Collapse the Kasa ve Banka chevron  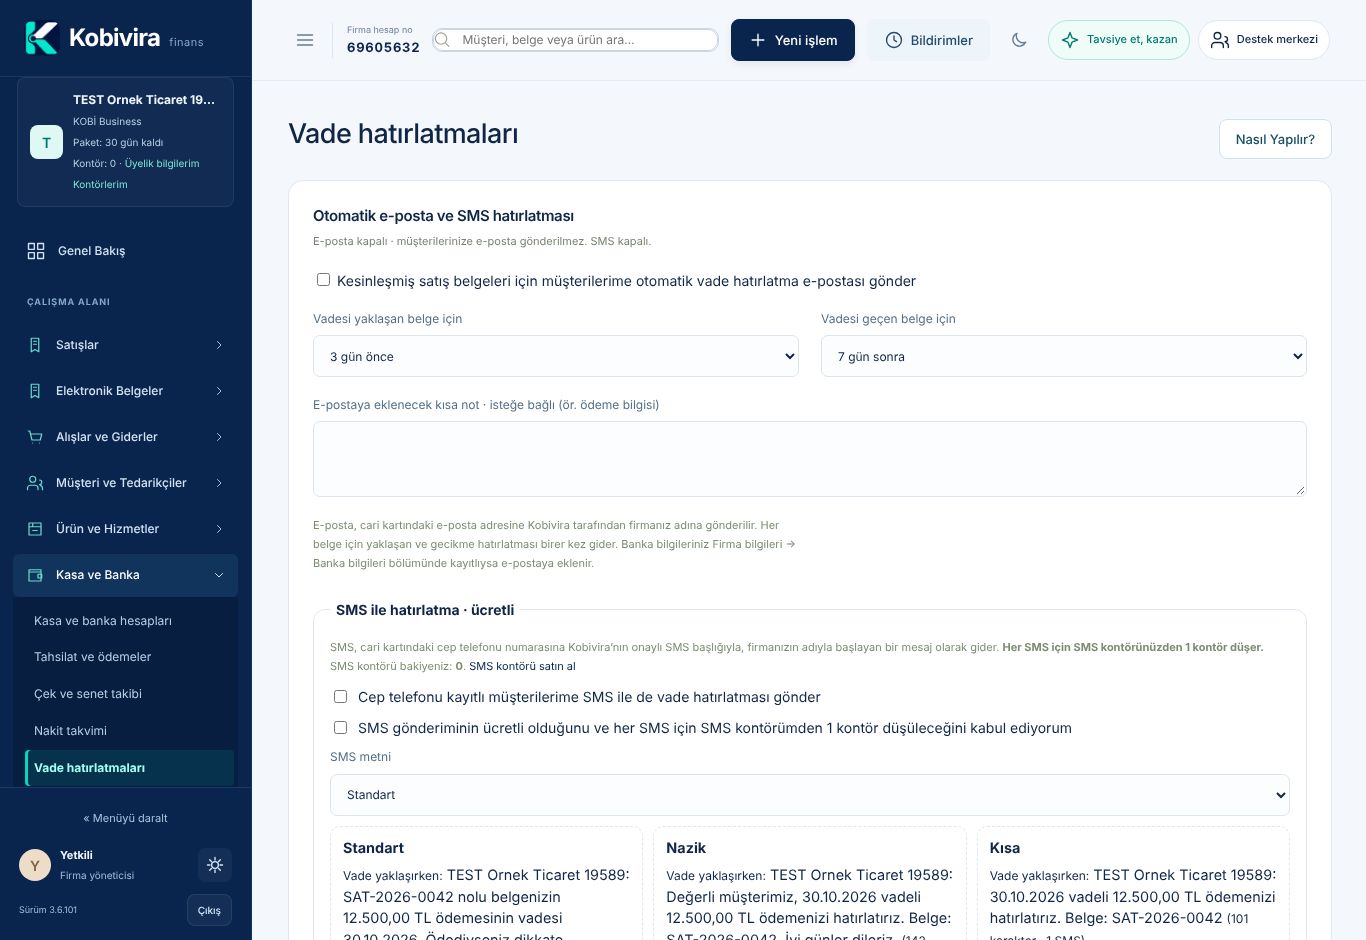[x=219, y=575]
